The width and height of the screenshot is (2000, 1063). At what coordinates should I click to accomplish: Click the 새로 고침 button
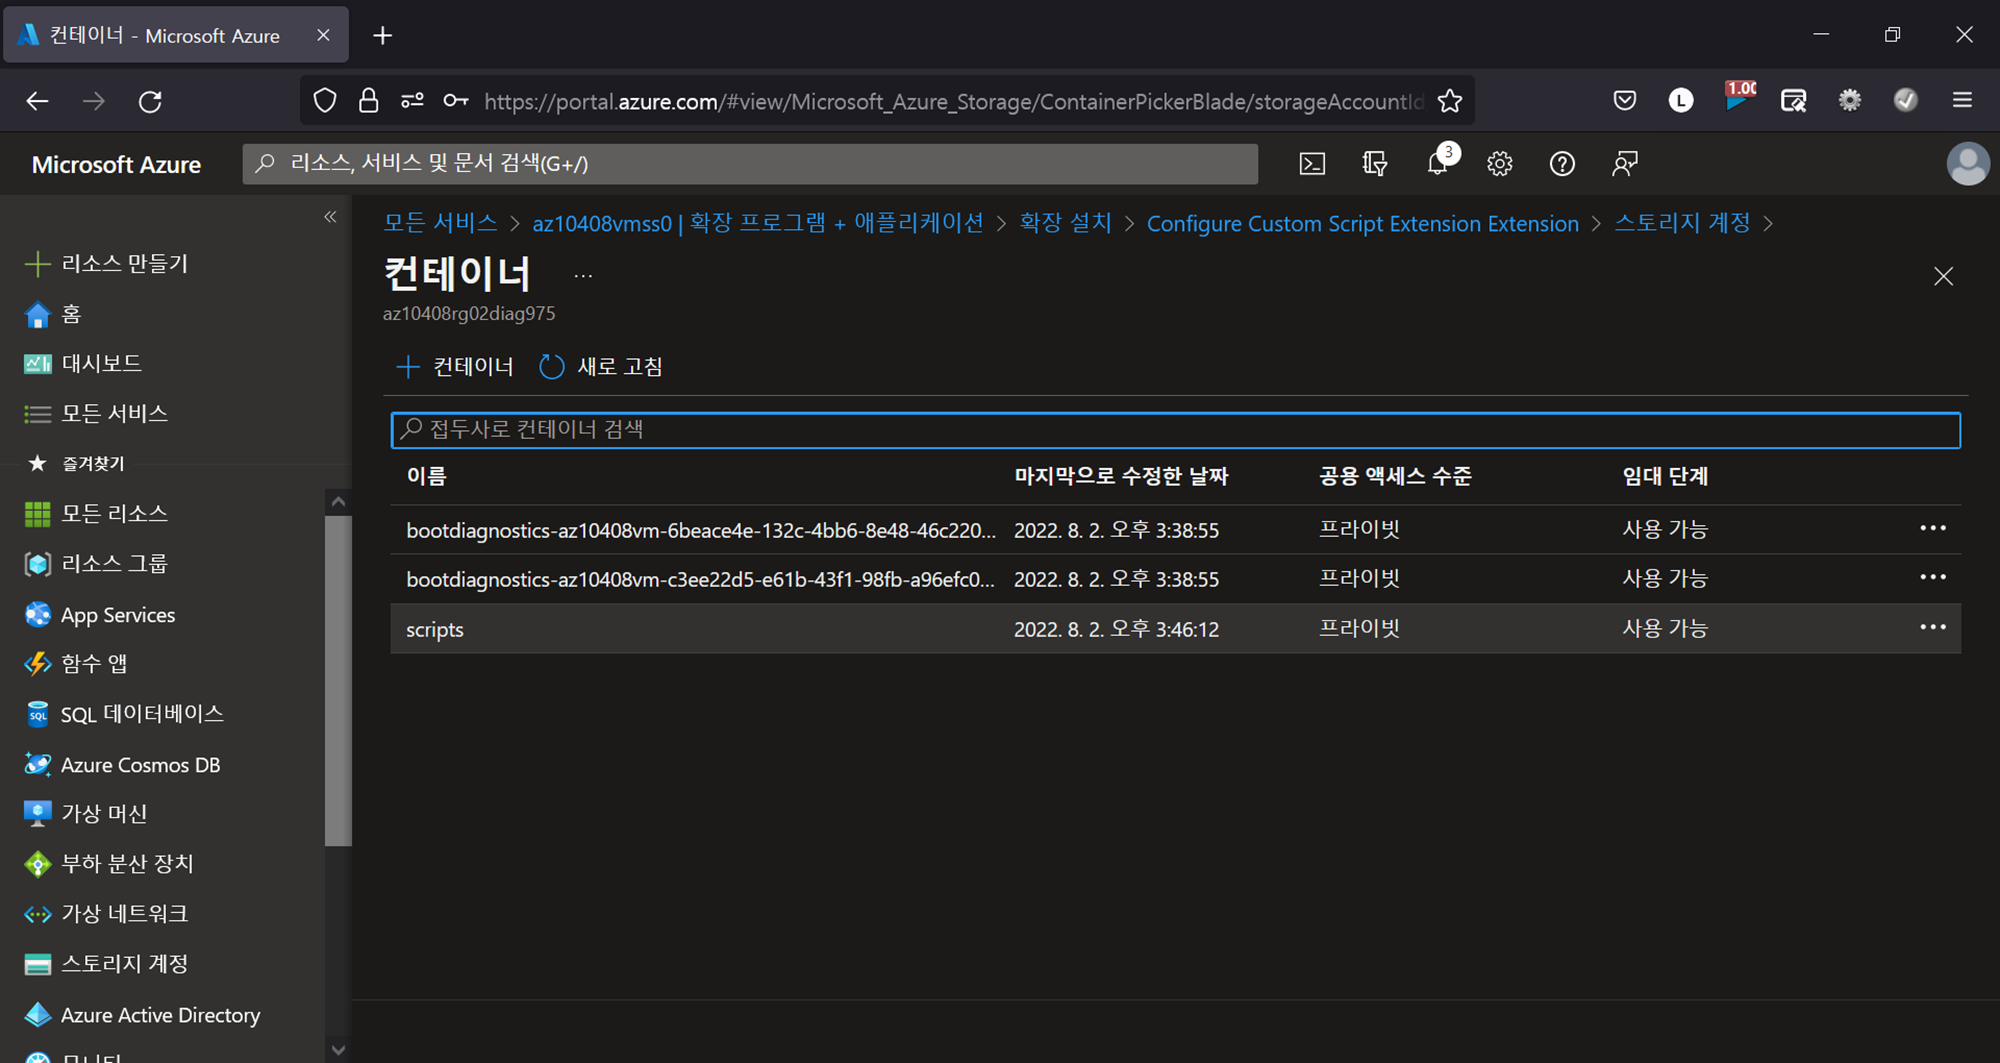click(601, 367)
